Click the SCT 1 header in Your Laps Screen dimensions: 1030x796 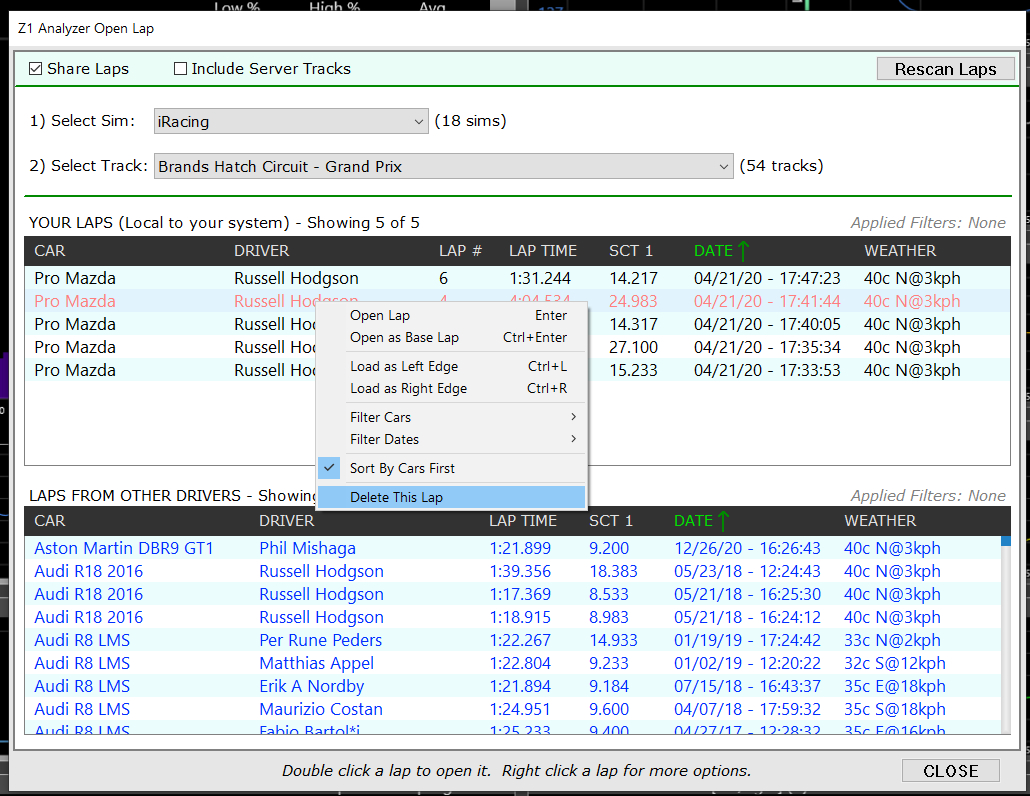(x=631, y=251)
